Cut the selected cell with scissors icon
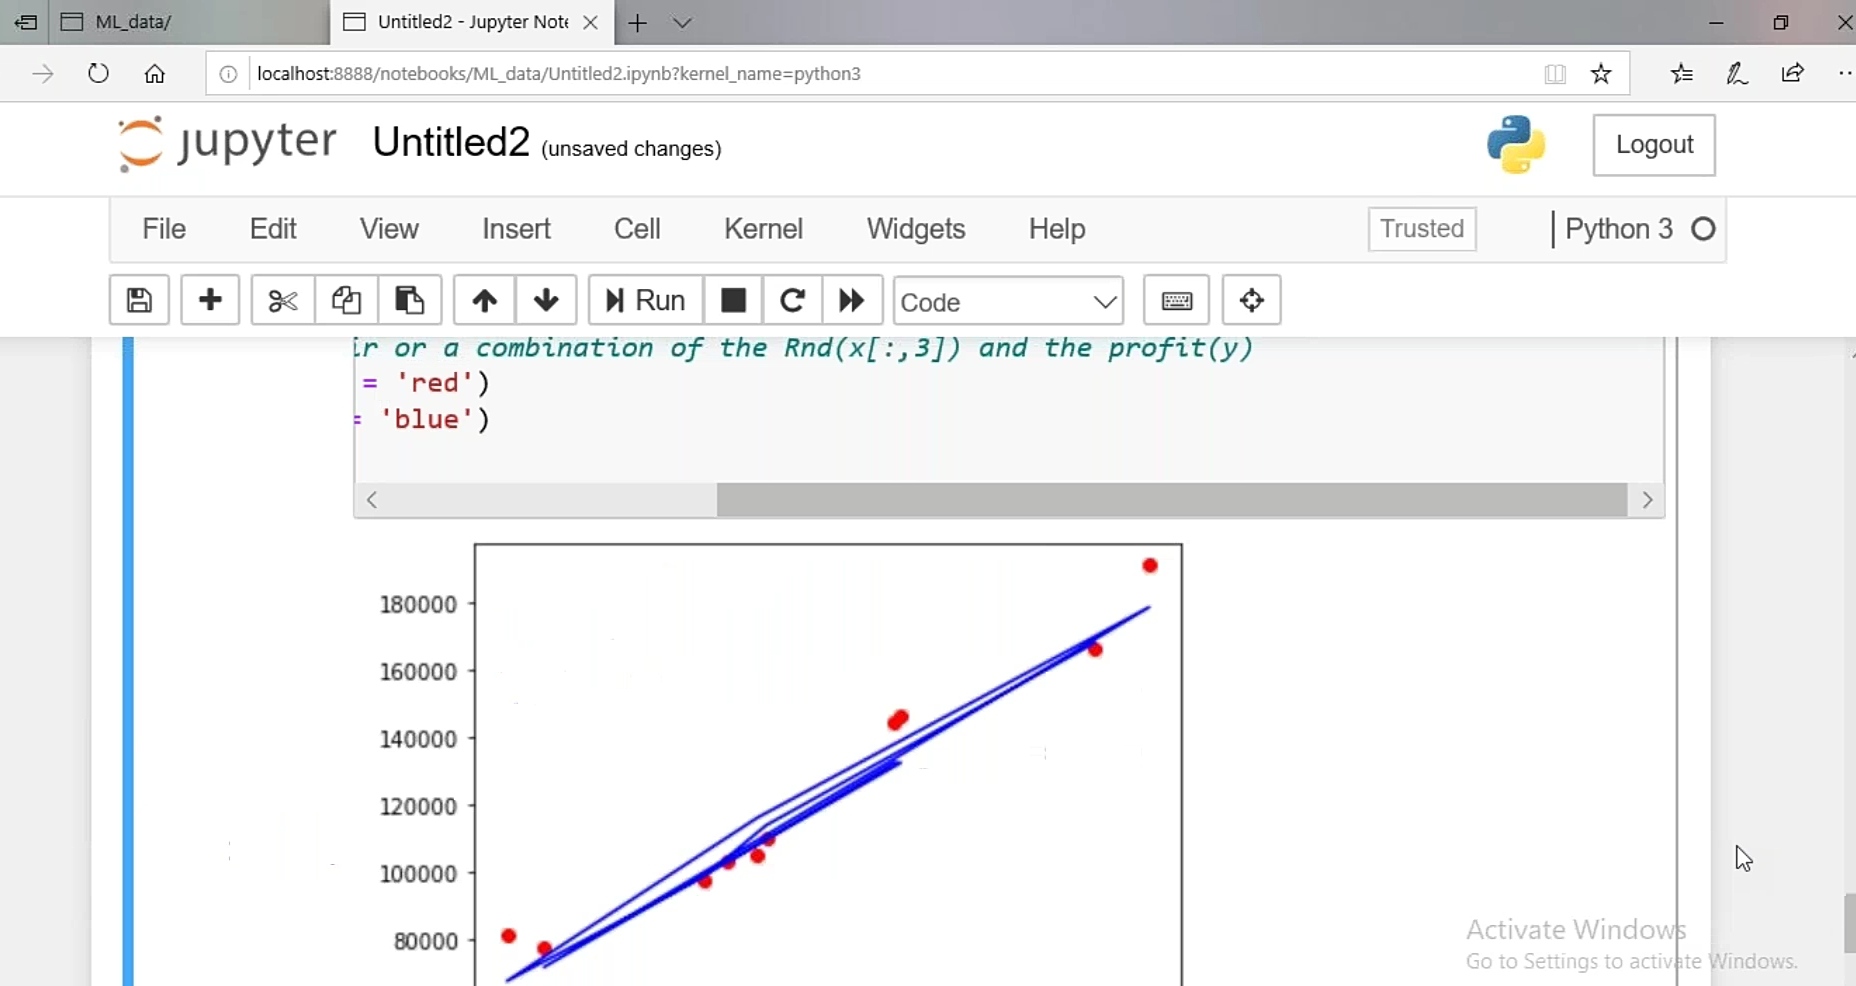 [281, 300]
